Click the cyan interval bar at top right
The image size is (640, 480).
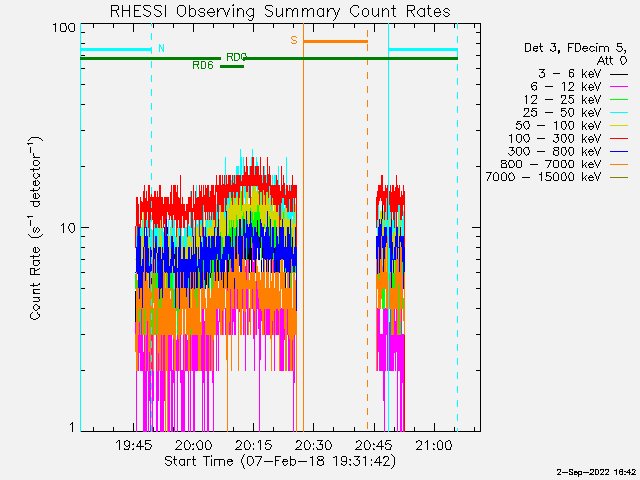423,49
